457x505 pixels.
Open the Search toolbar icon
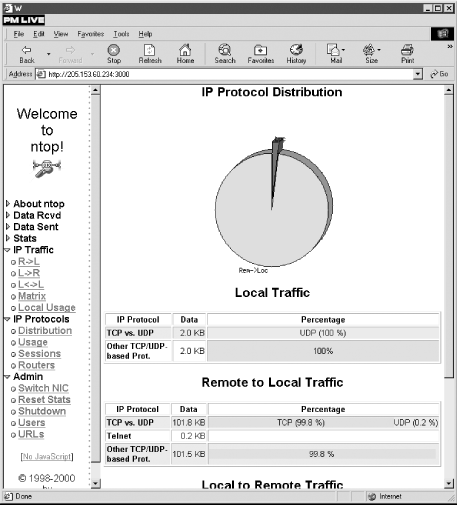click(x=225, y=50)
